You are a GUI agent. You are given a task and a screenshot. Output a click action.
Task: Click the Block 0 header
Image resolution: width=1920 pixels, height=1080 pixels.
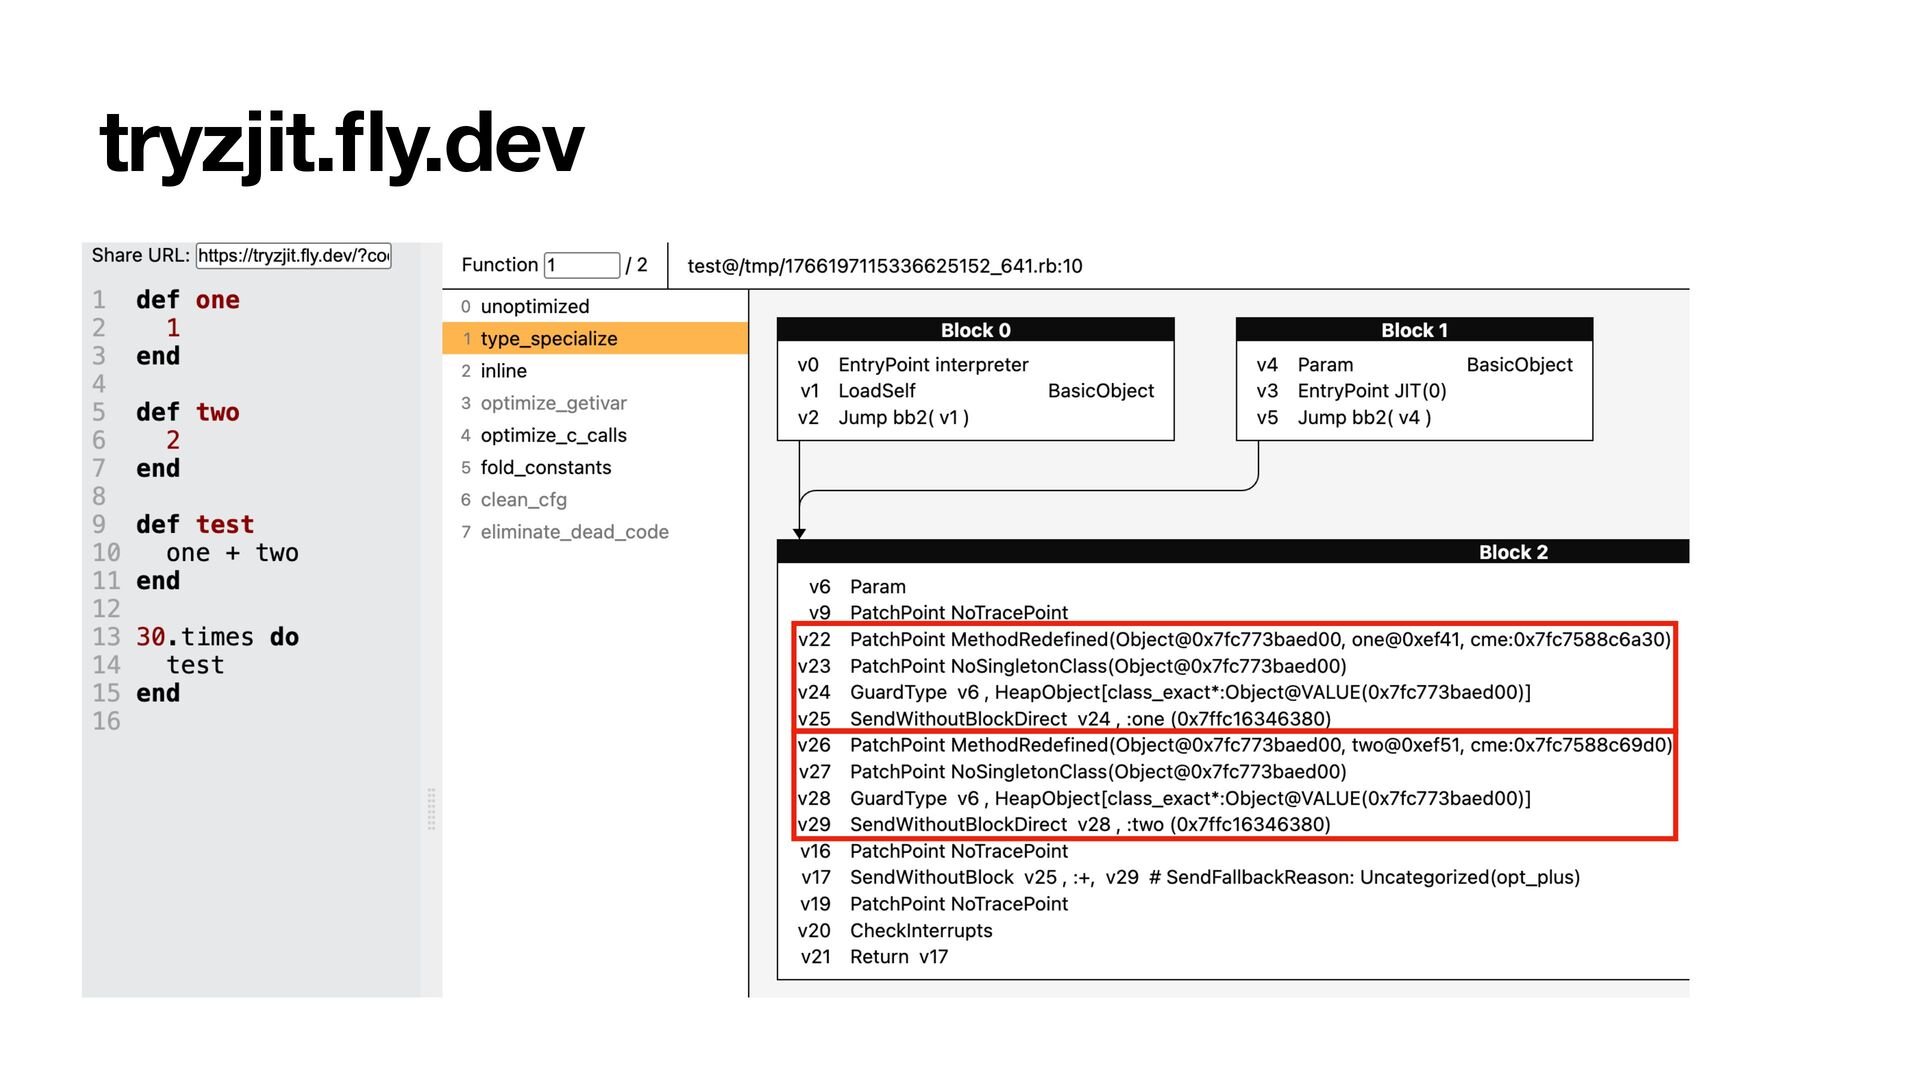tap(975, 330)
